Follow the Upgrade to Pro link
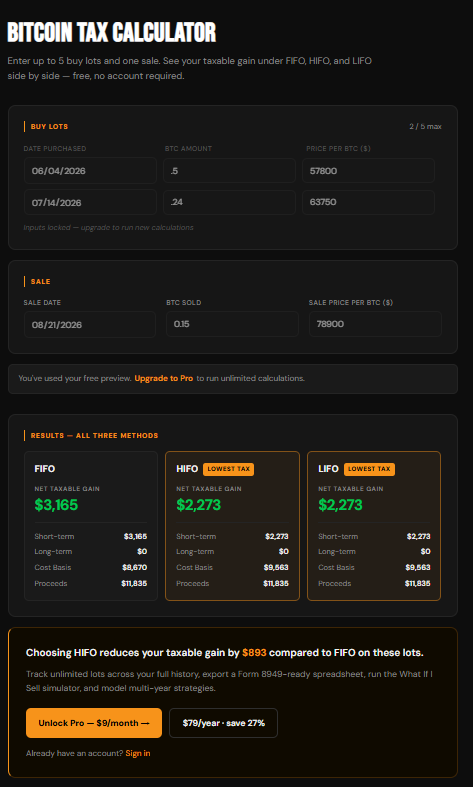Viewport: 473px width, 787px height. pyautogui.click(x=164, y=378)
